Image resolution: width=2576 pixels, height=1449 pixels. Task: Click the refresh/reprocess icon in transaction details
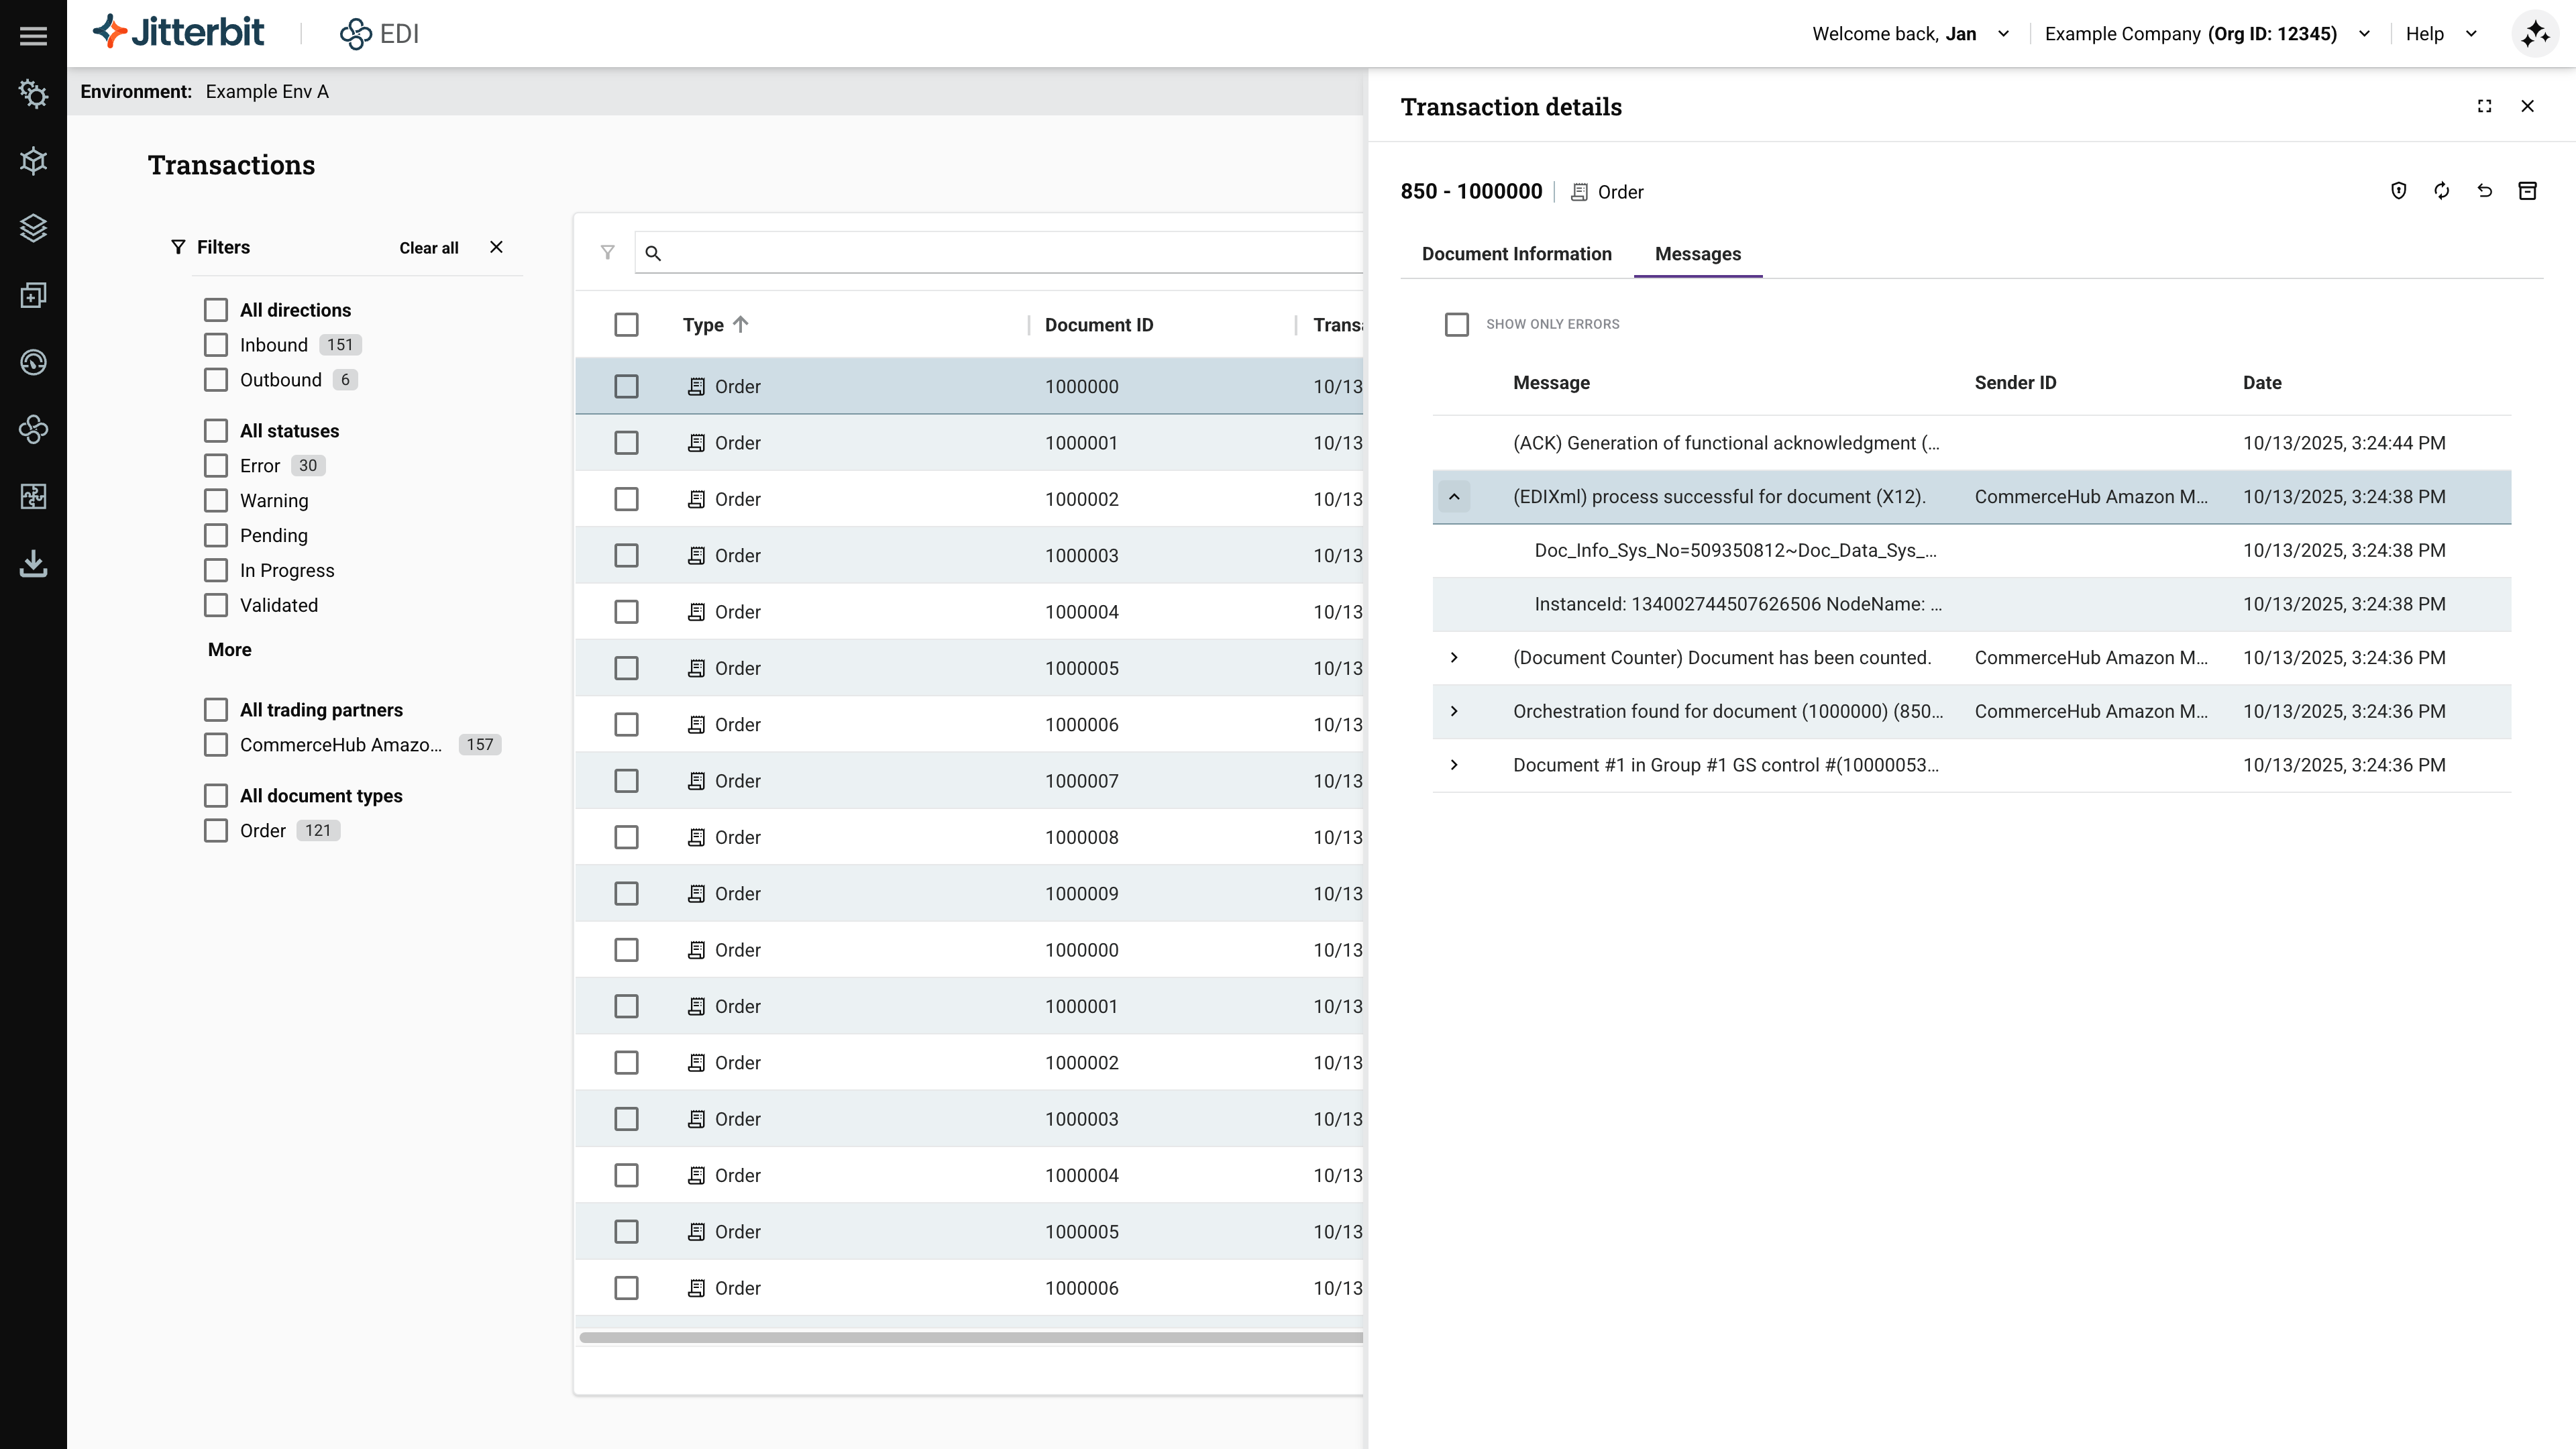tap(2441, 191)
